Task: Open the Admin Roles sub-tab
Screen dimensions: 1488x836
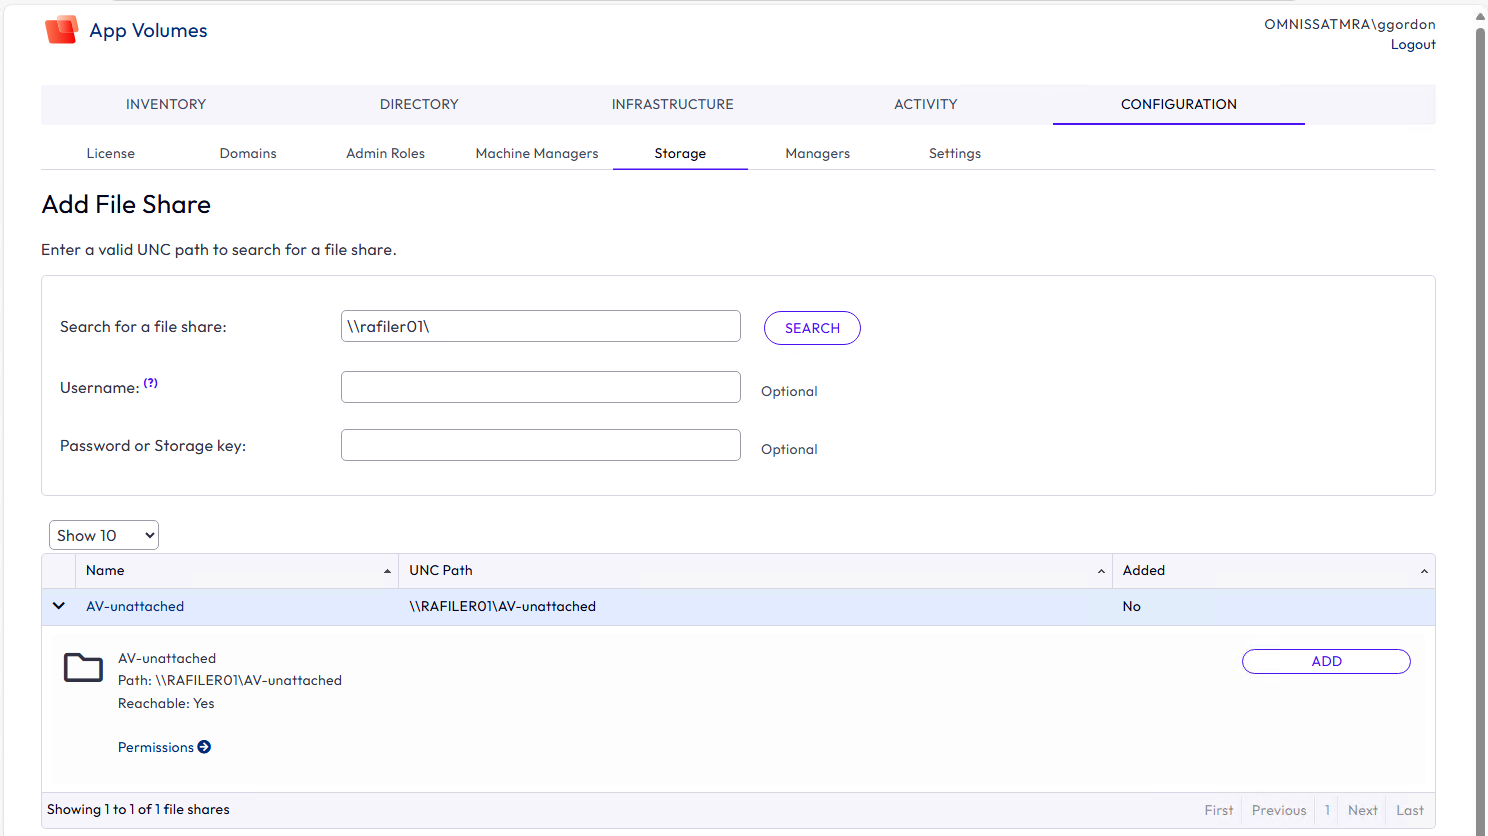Action: (385, 153)
